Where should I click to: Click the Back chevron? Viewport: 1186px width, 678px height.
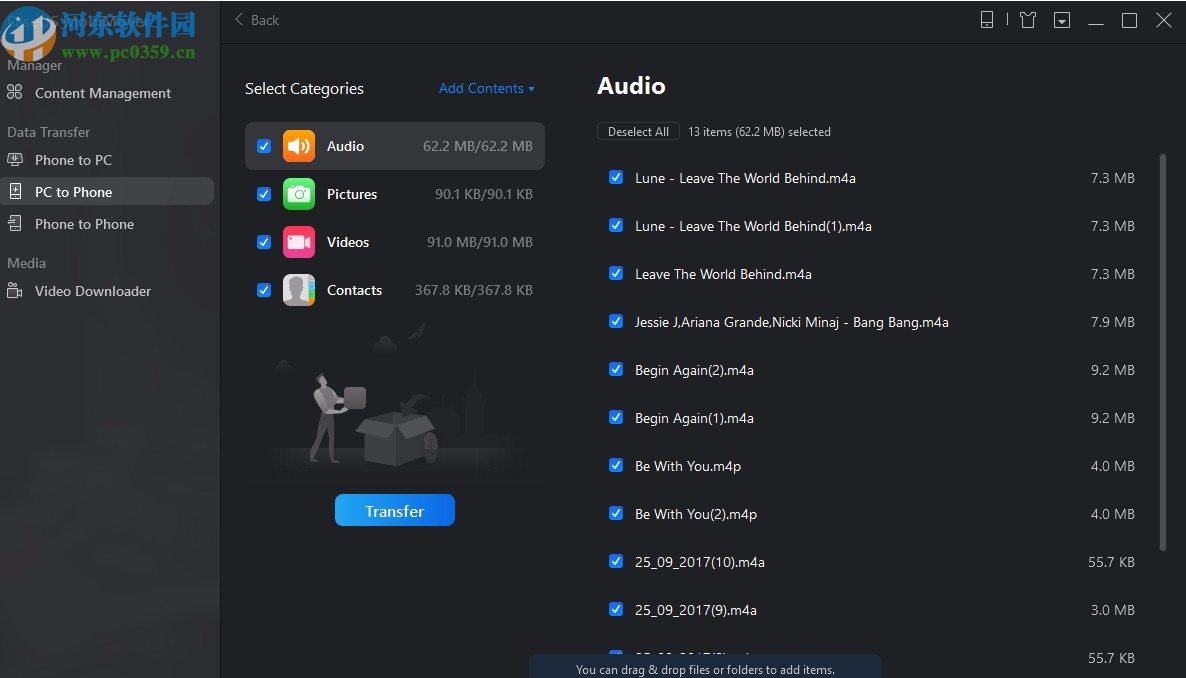click(x=238, y=19)
